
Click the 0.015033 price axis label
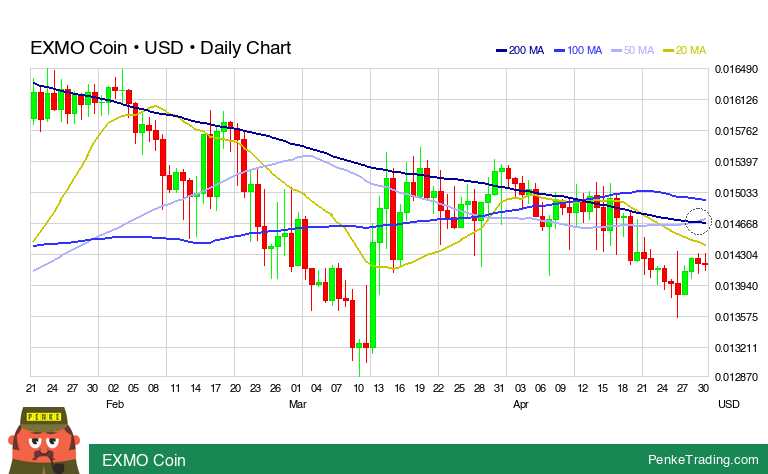tap(736, 193)
